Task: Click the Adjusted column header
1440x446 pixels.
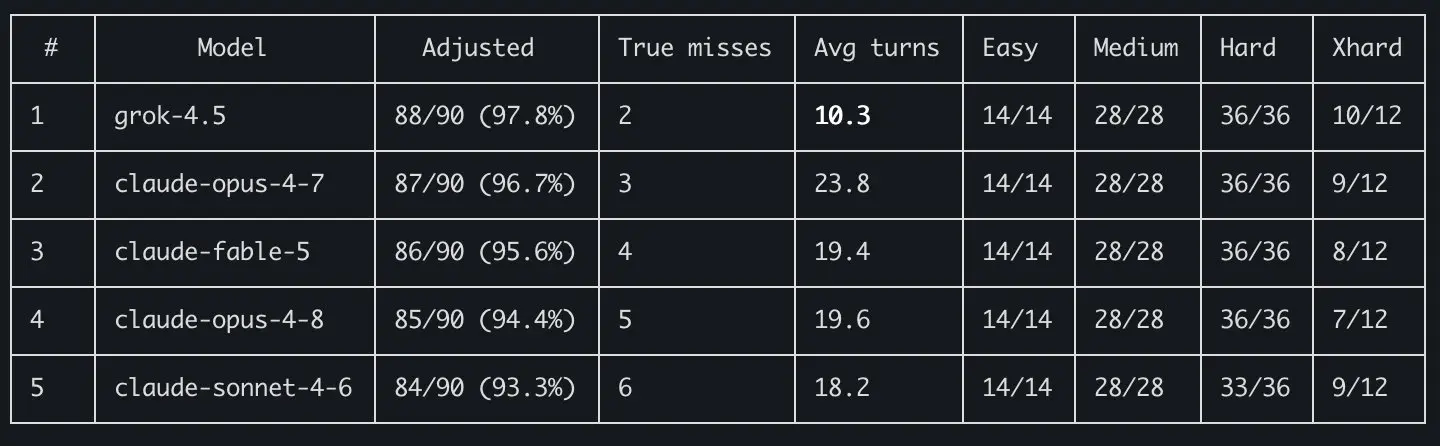Action: pyautogui.click(x=478, y=47)
